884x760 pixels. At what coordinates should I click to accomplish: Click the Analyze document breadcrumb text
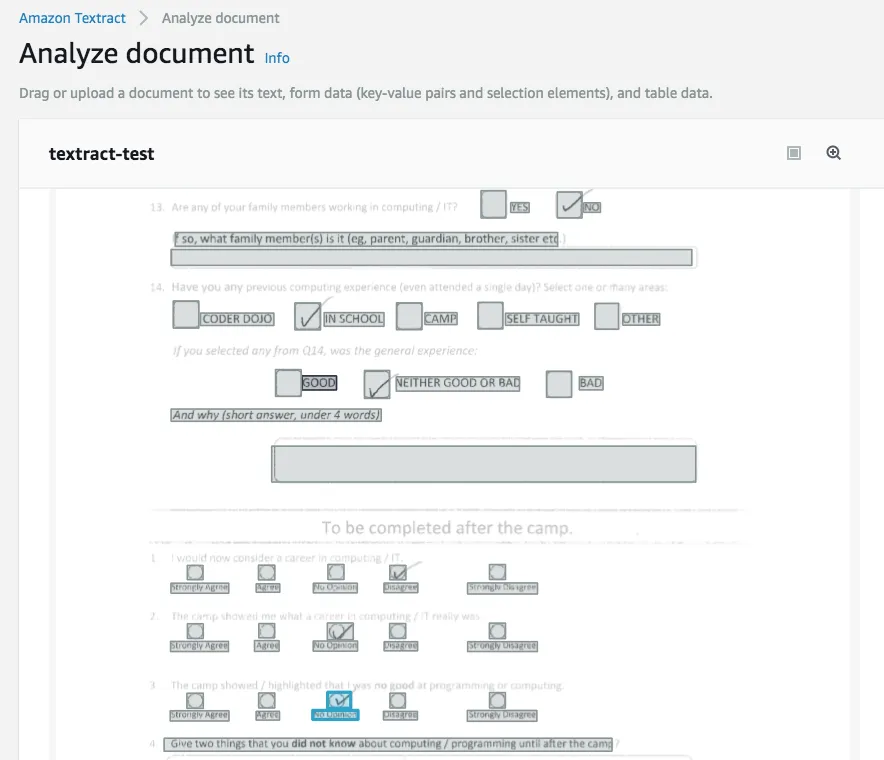[x=220, y=18]
